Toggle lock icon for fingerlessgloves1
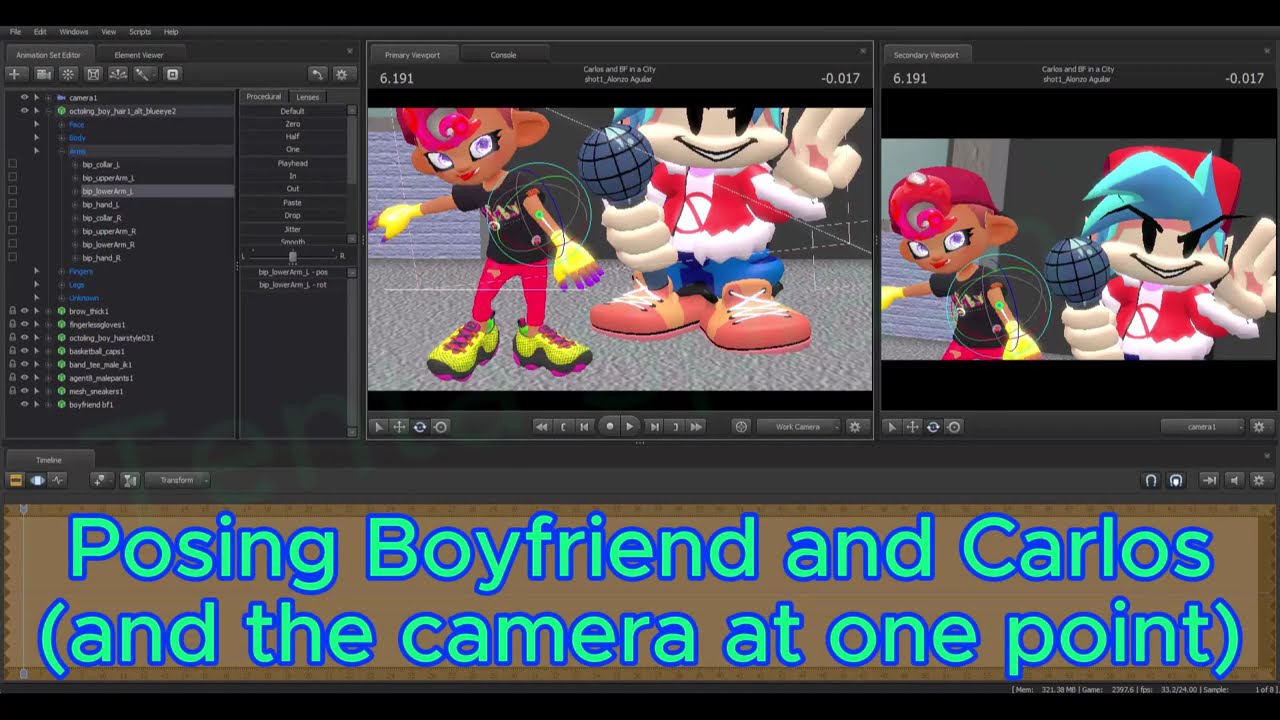 click(x=12, y=325)
